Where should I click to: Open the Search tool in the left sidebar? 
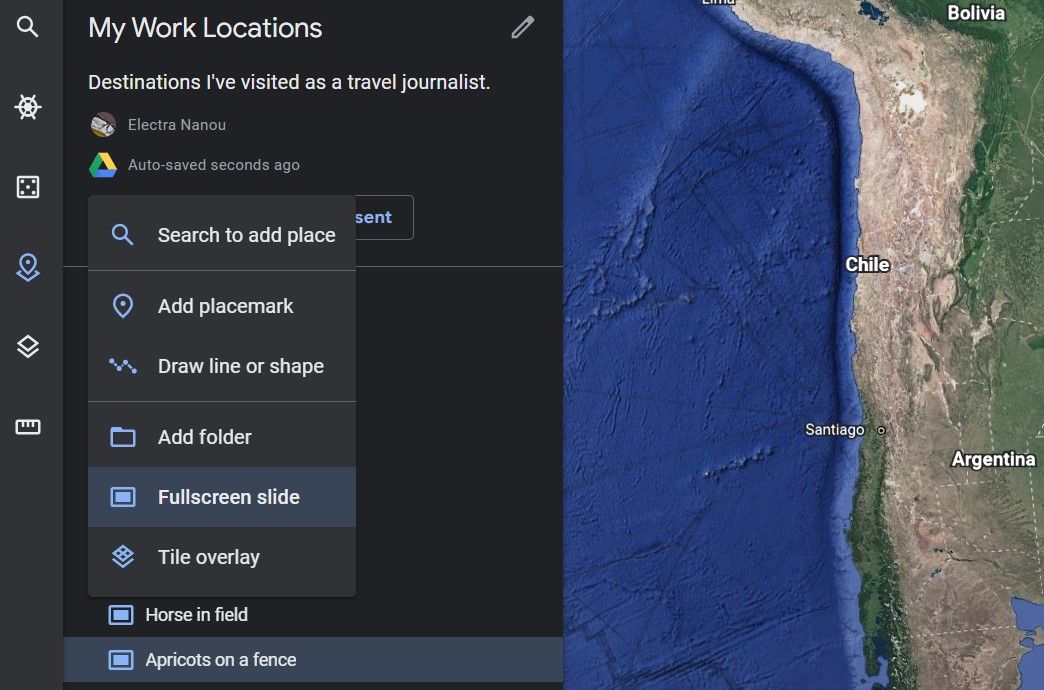28,27
